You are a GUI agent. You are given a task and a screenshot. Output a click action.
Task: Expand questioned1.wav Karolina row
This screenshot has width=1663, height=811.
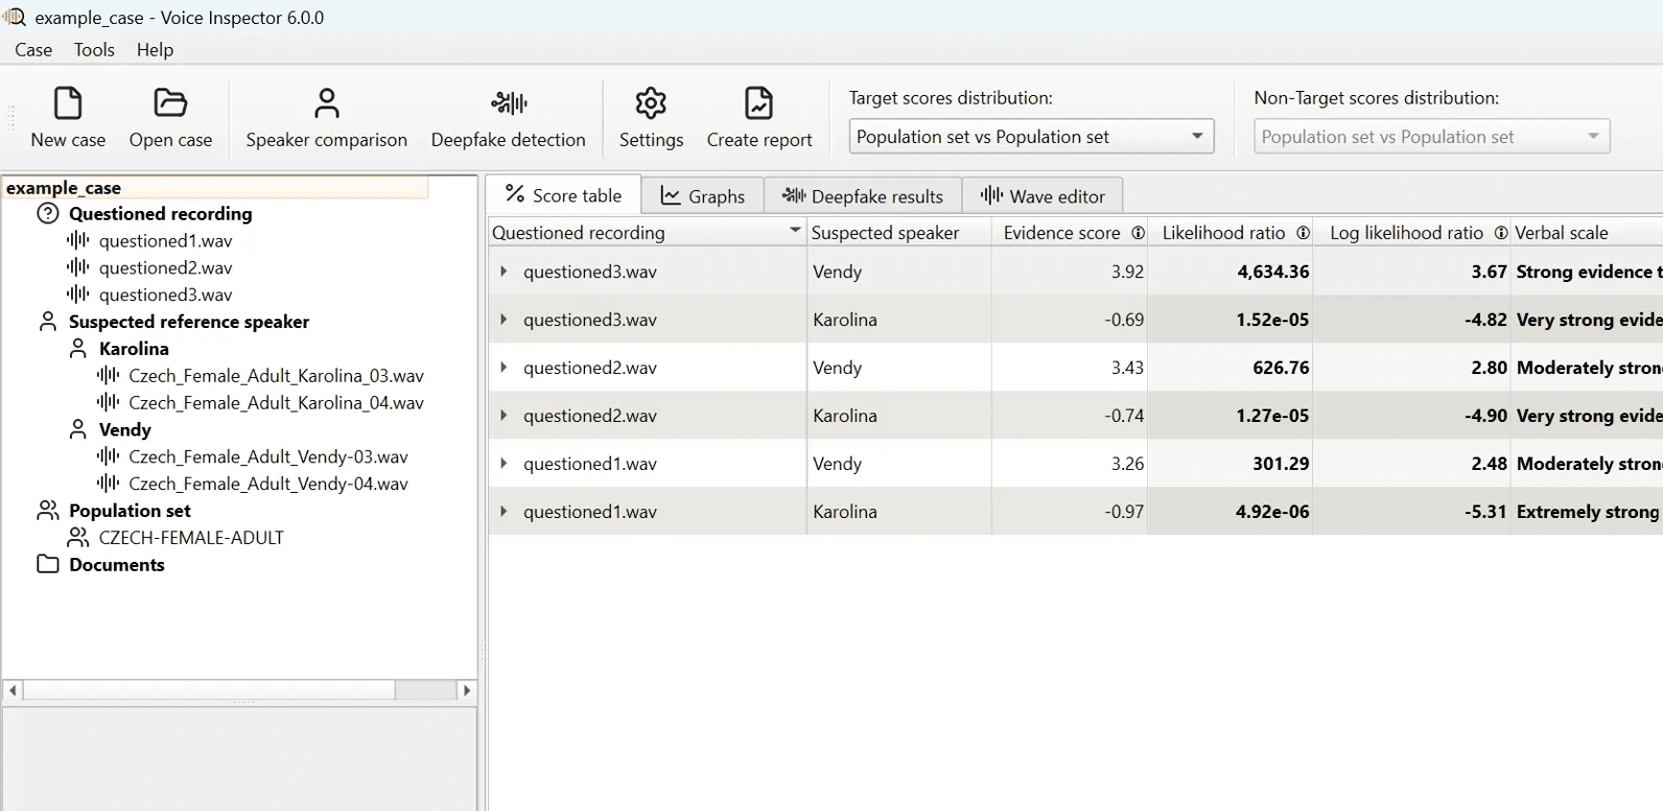tap(503, 511)
